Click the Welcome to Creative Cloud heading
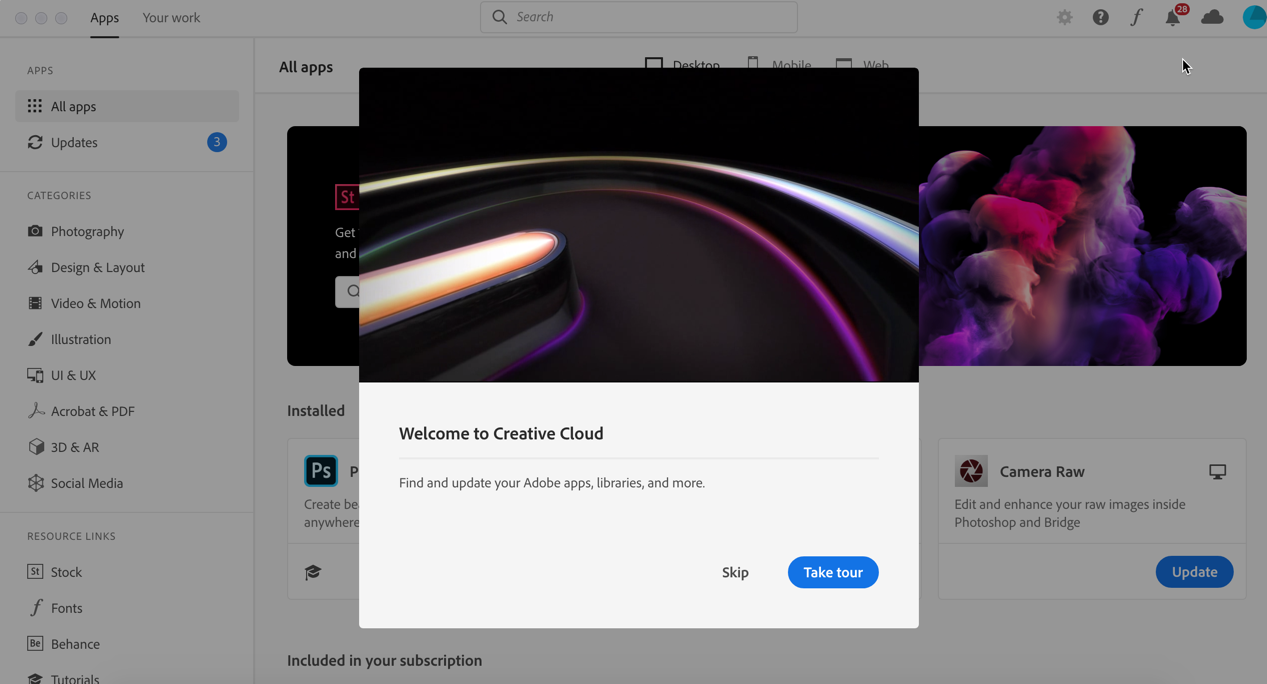Image resolution: width=1267 pixels, height=684 pixels. tap(501, 433)
